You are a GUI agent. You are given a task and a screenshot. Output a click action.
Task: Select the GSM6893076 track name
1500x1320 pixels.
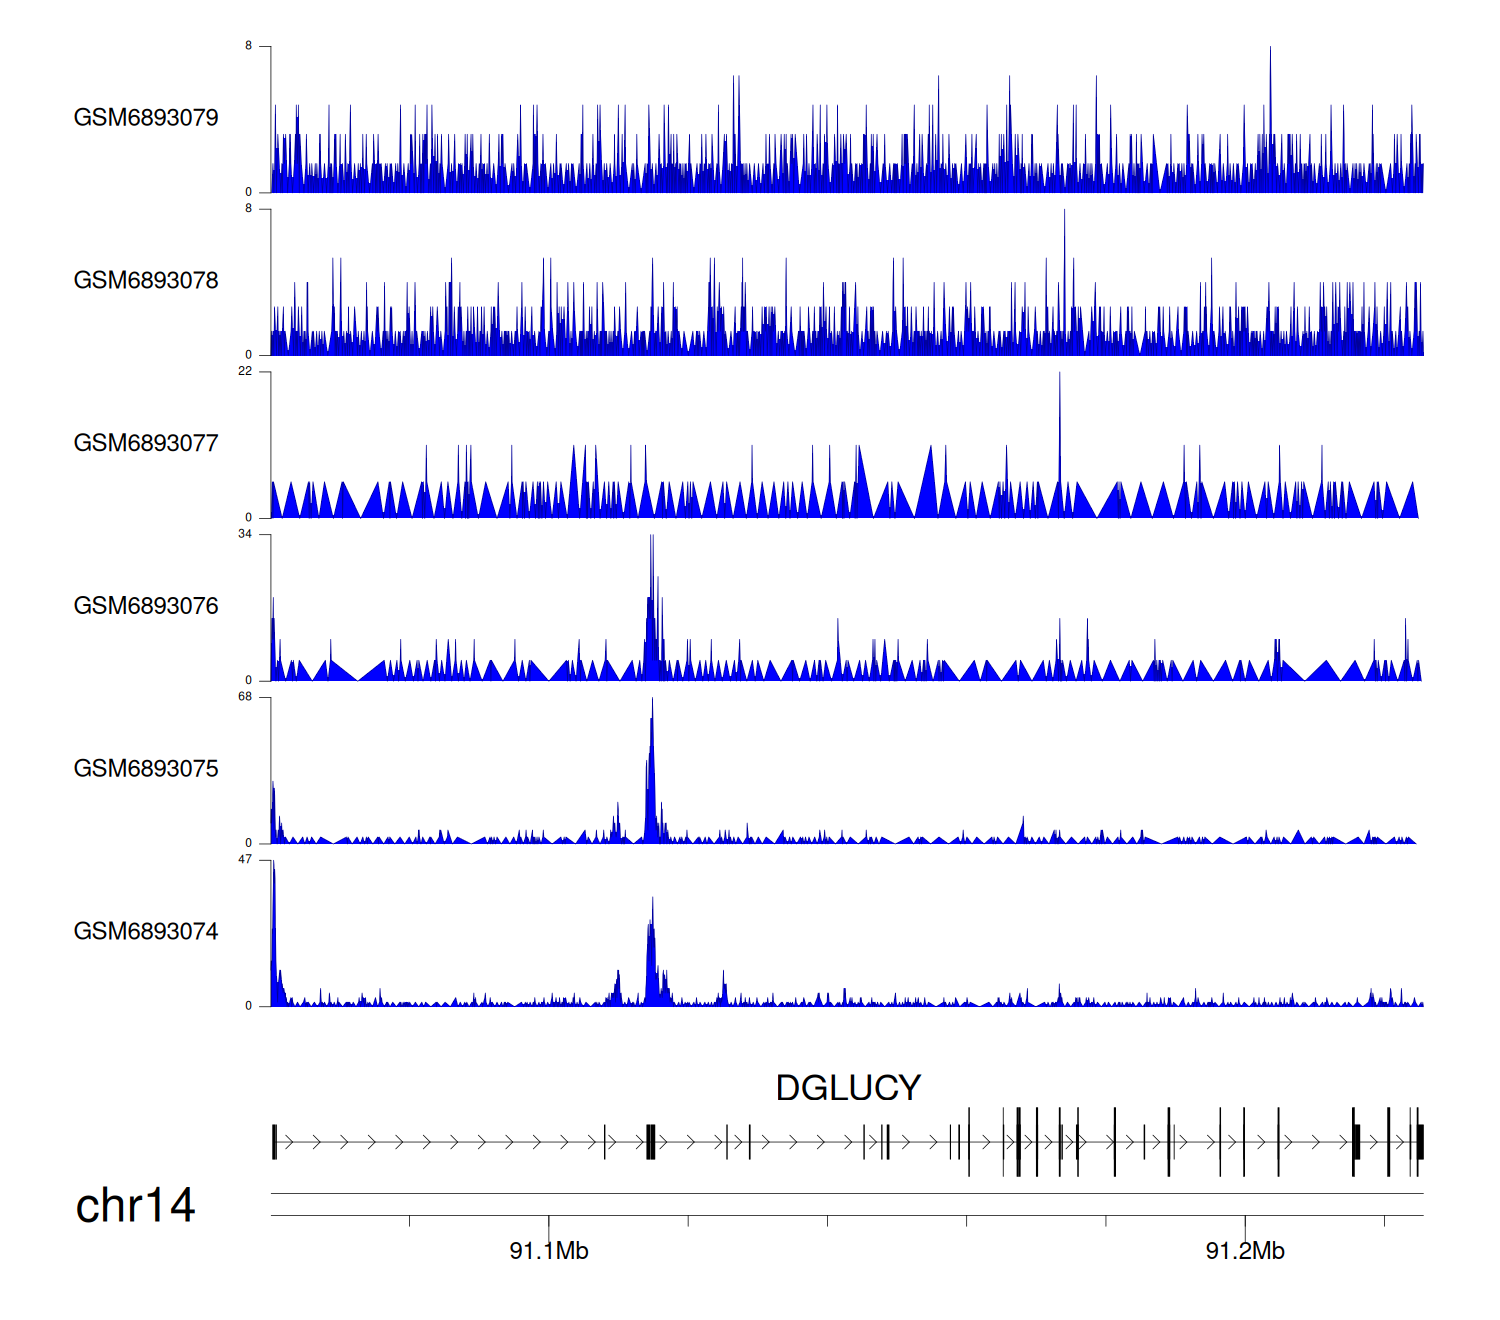(146, 606)
